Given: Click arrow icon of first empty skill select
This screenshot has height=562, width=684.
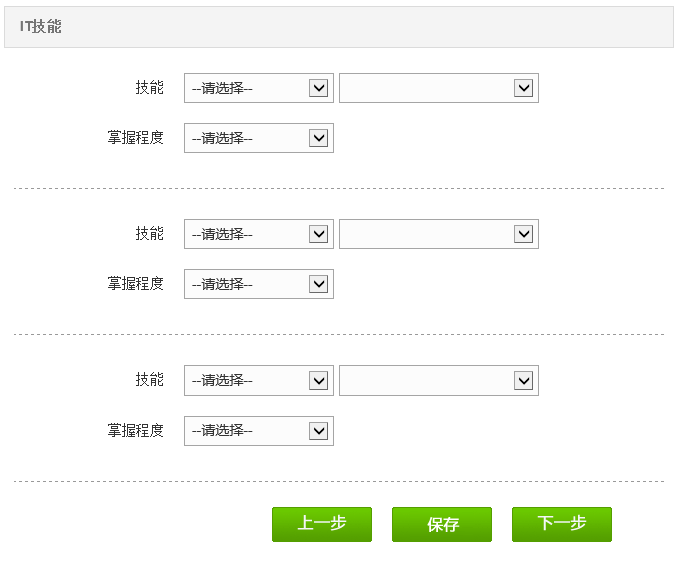Looking at the screenshot, I should click(523, 88).
